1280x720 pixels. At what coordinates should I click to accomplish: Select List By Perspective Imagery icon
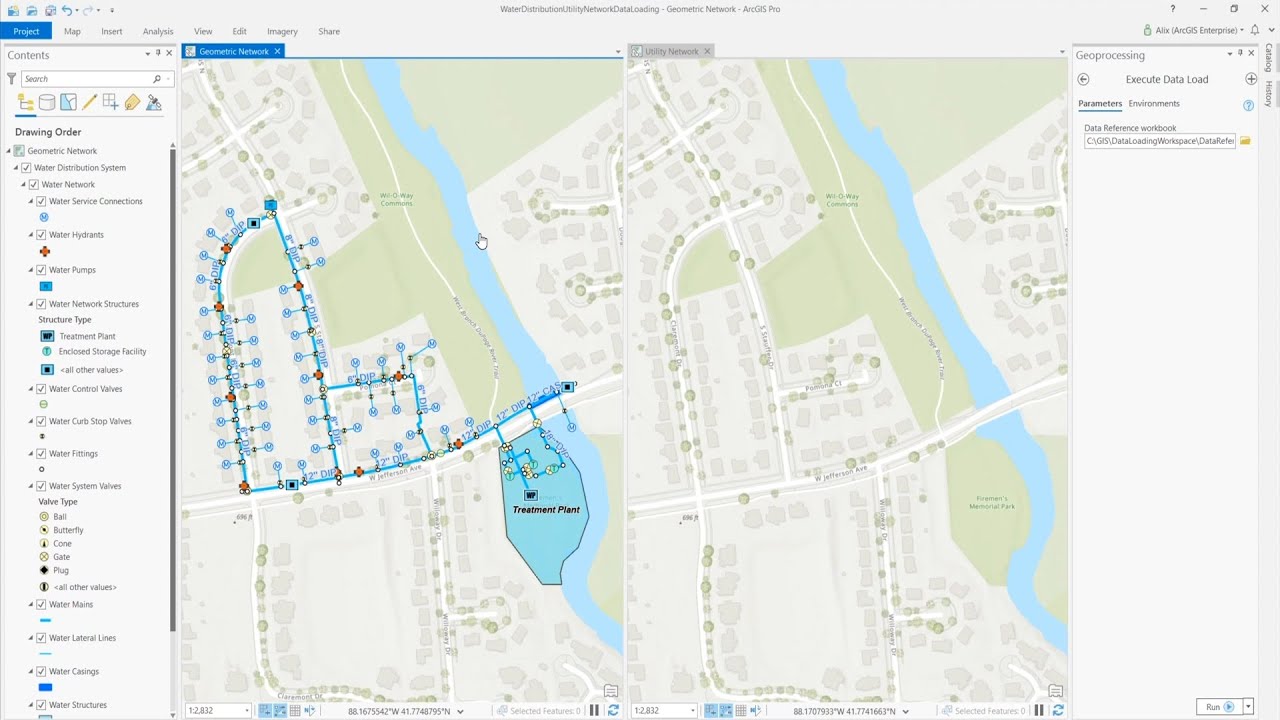154,102
